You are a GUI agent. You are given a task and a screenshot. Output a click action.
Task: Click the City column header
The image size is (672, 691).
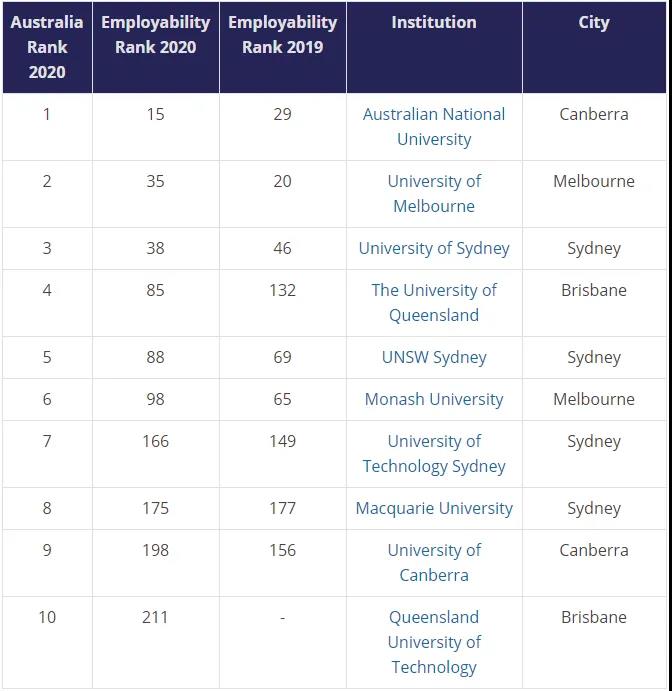point(594,47)
